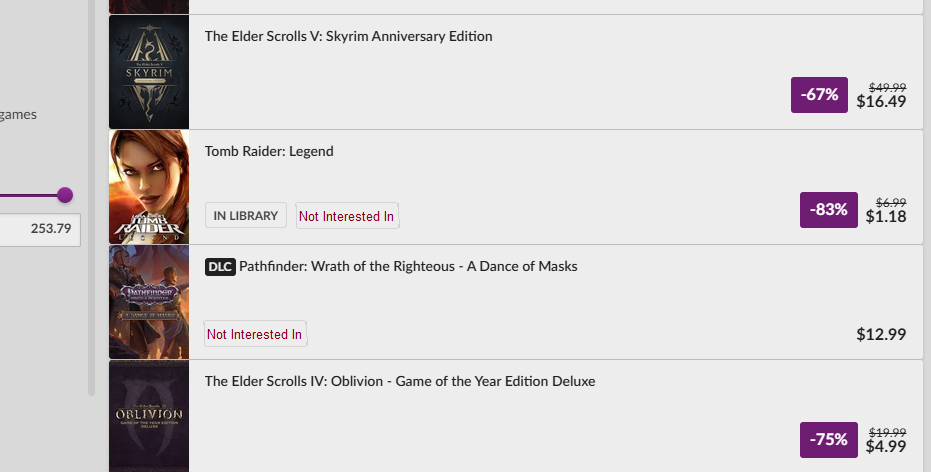Open Pathfinder: Wrath of the Righteous DLC title
The height and width of the screenshot is (472, 931).
(408, 267)
